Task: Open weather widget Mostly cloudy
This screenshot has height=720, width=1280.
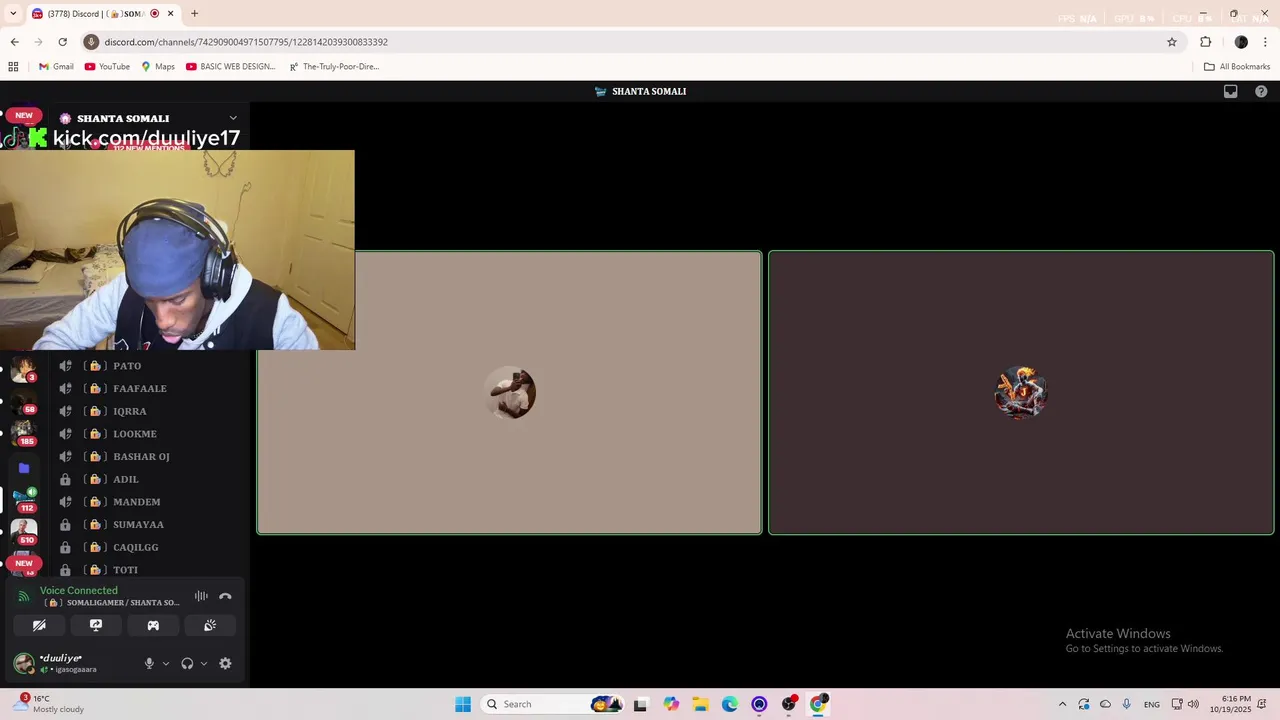Action: (x=50, y=704)
